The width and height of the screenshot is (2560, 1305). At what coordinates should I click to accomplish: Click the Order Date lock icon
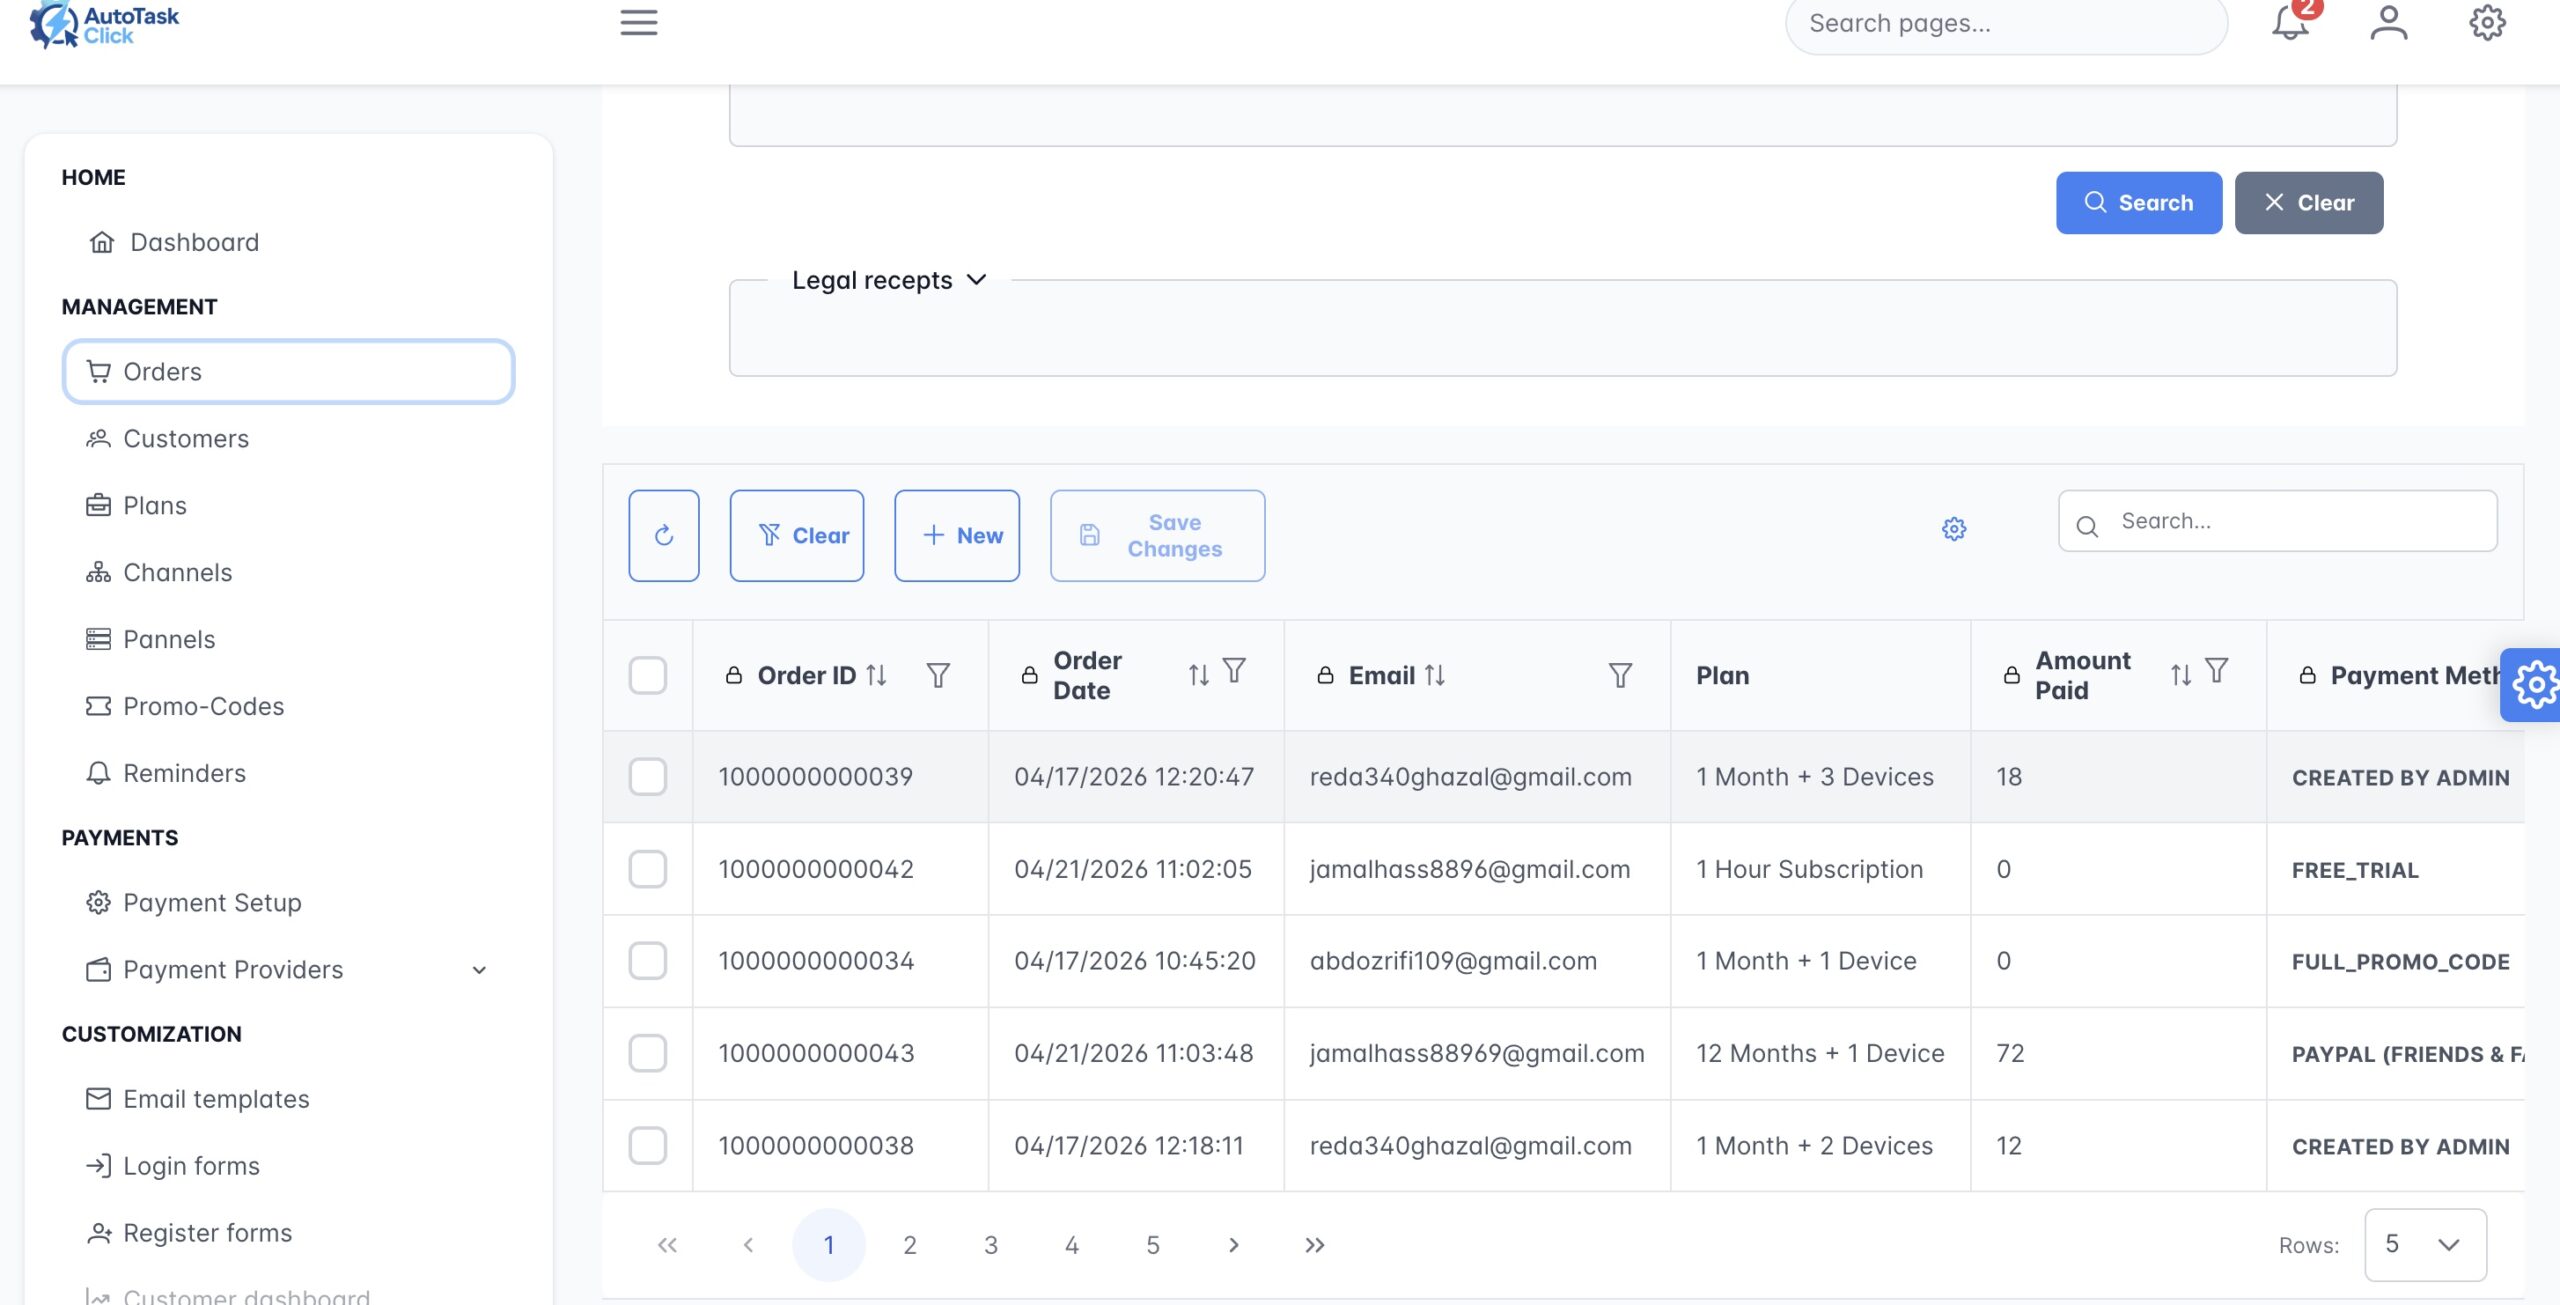pyautogui.click(x=1029, y=676)
